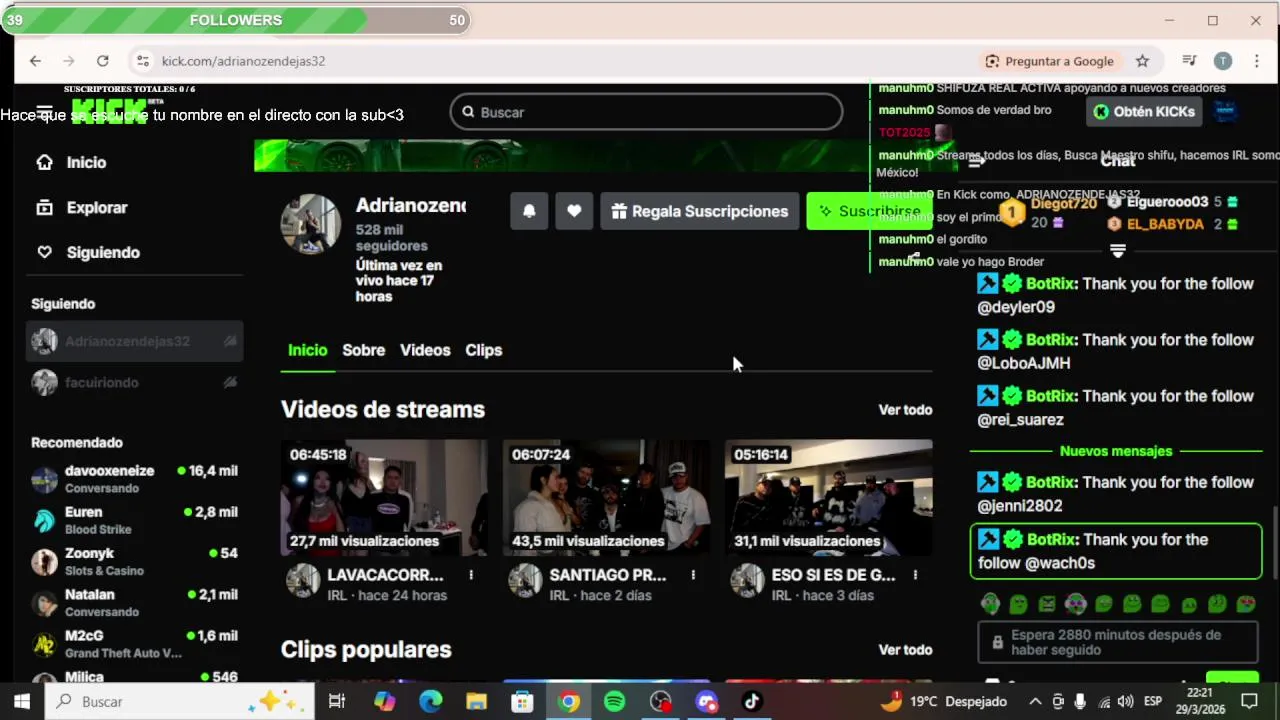The image size is (1280, 720).
Task: Open the LAVACACORR stream video thumbnail
Action: [384, 497]
